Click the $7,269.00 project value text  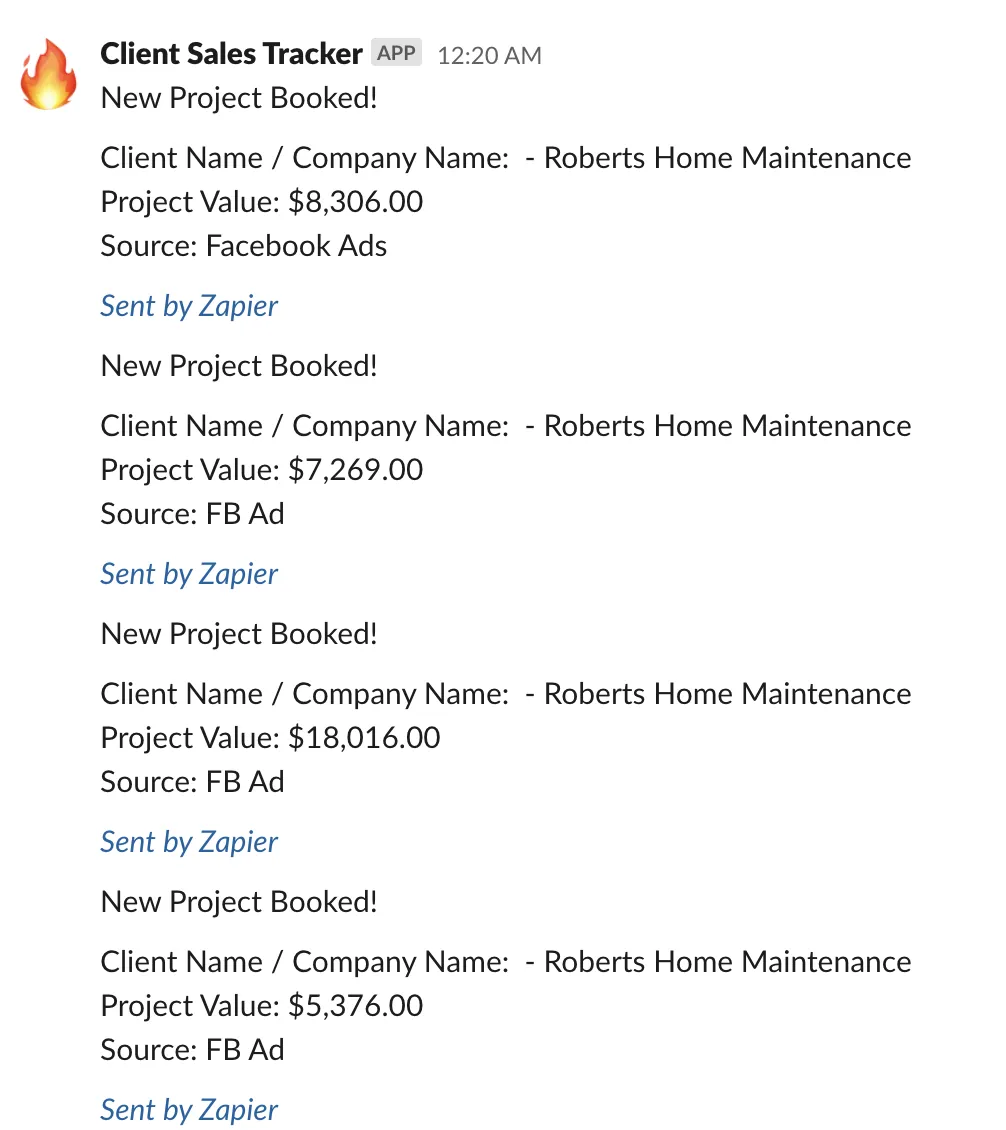tap(355, 470)
